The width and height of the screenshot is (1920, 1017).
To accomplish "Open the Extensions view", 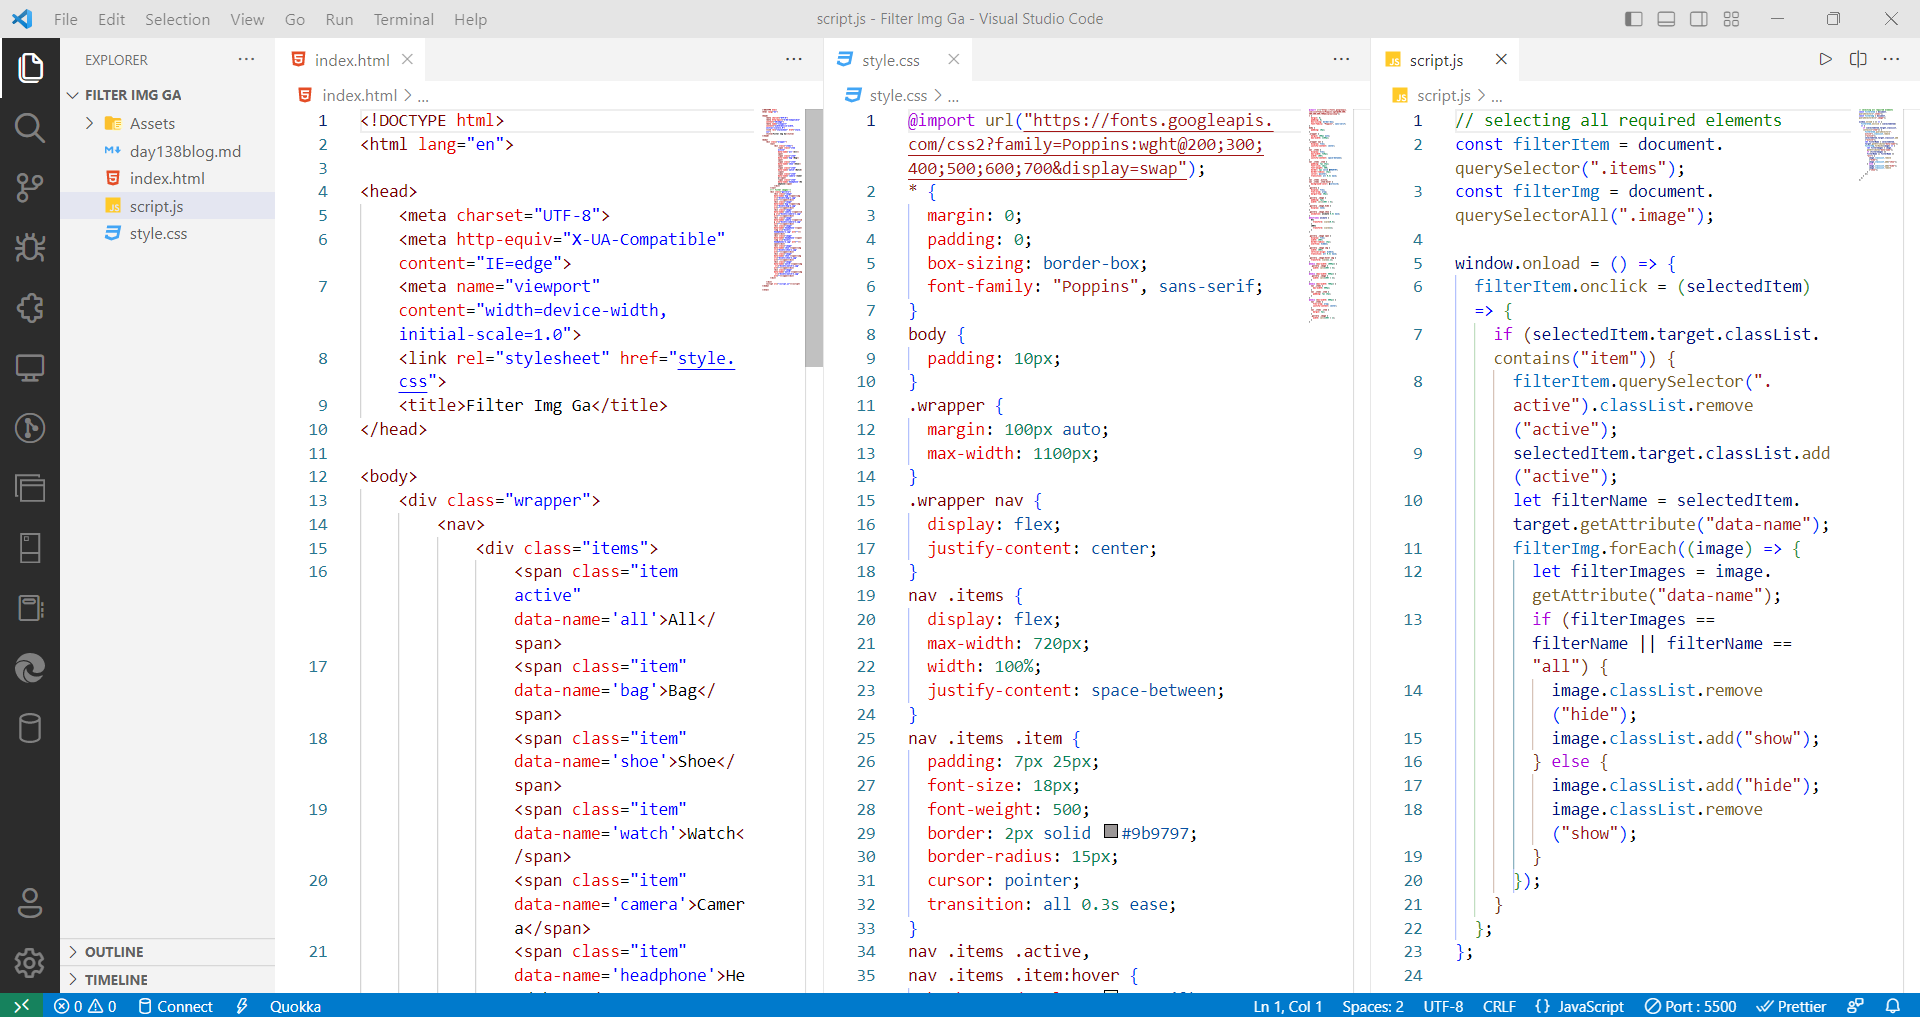I will [x=30, y=308].
